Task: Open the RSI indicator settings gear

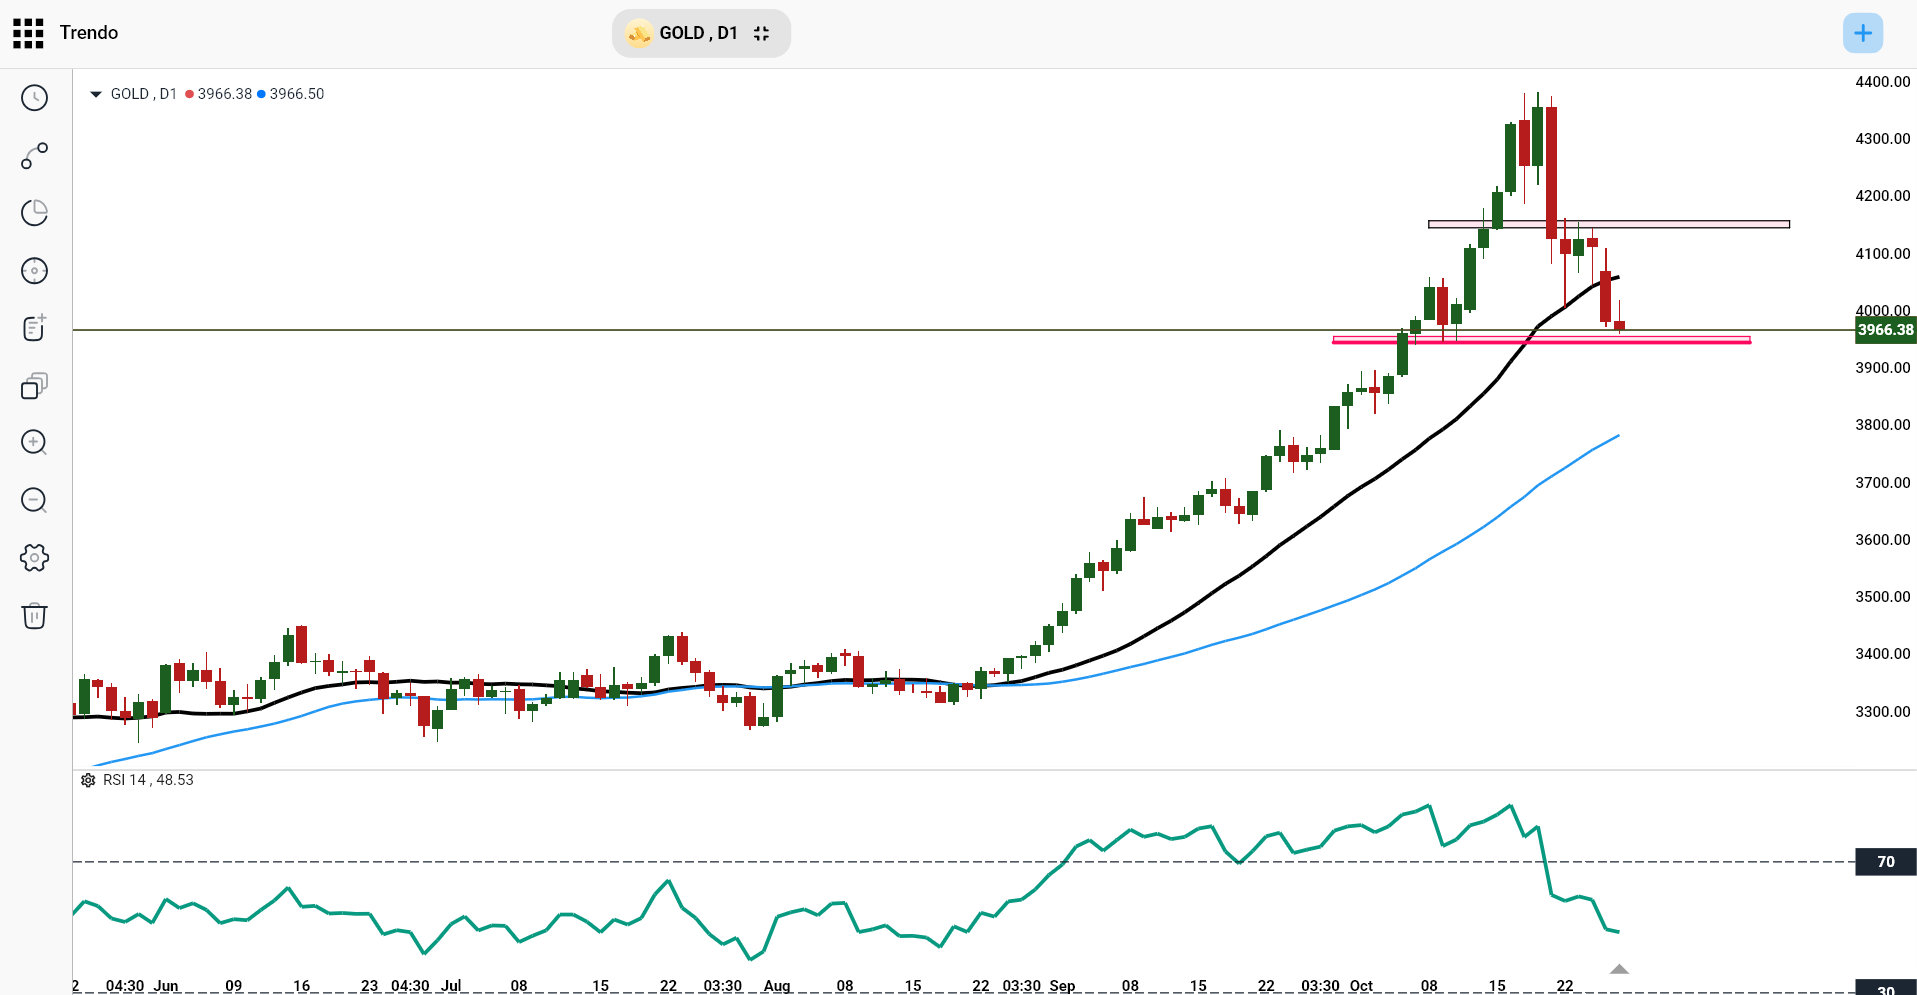Action: (88, 780)
